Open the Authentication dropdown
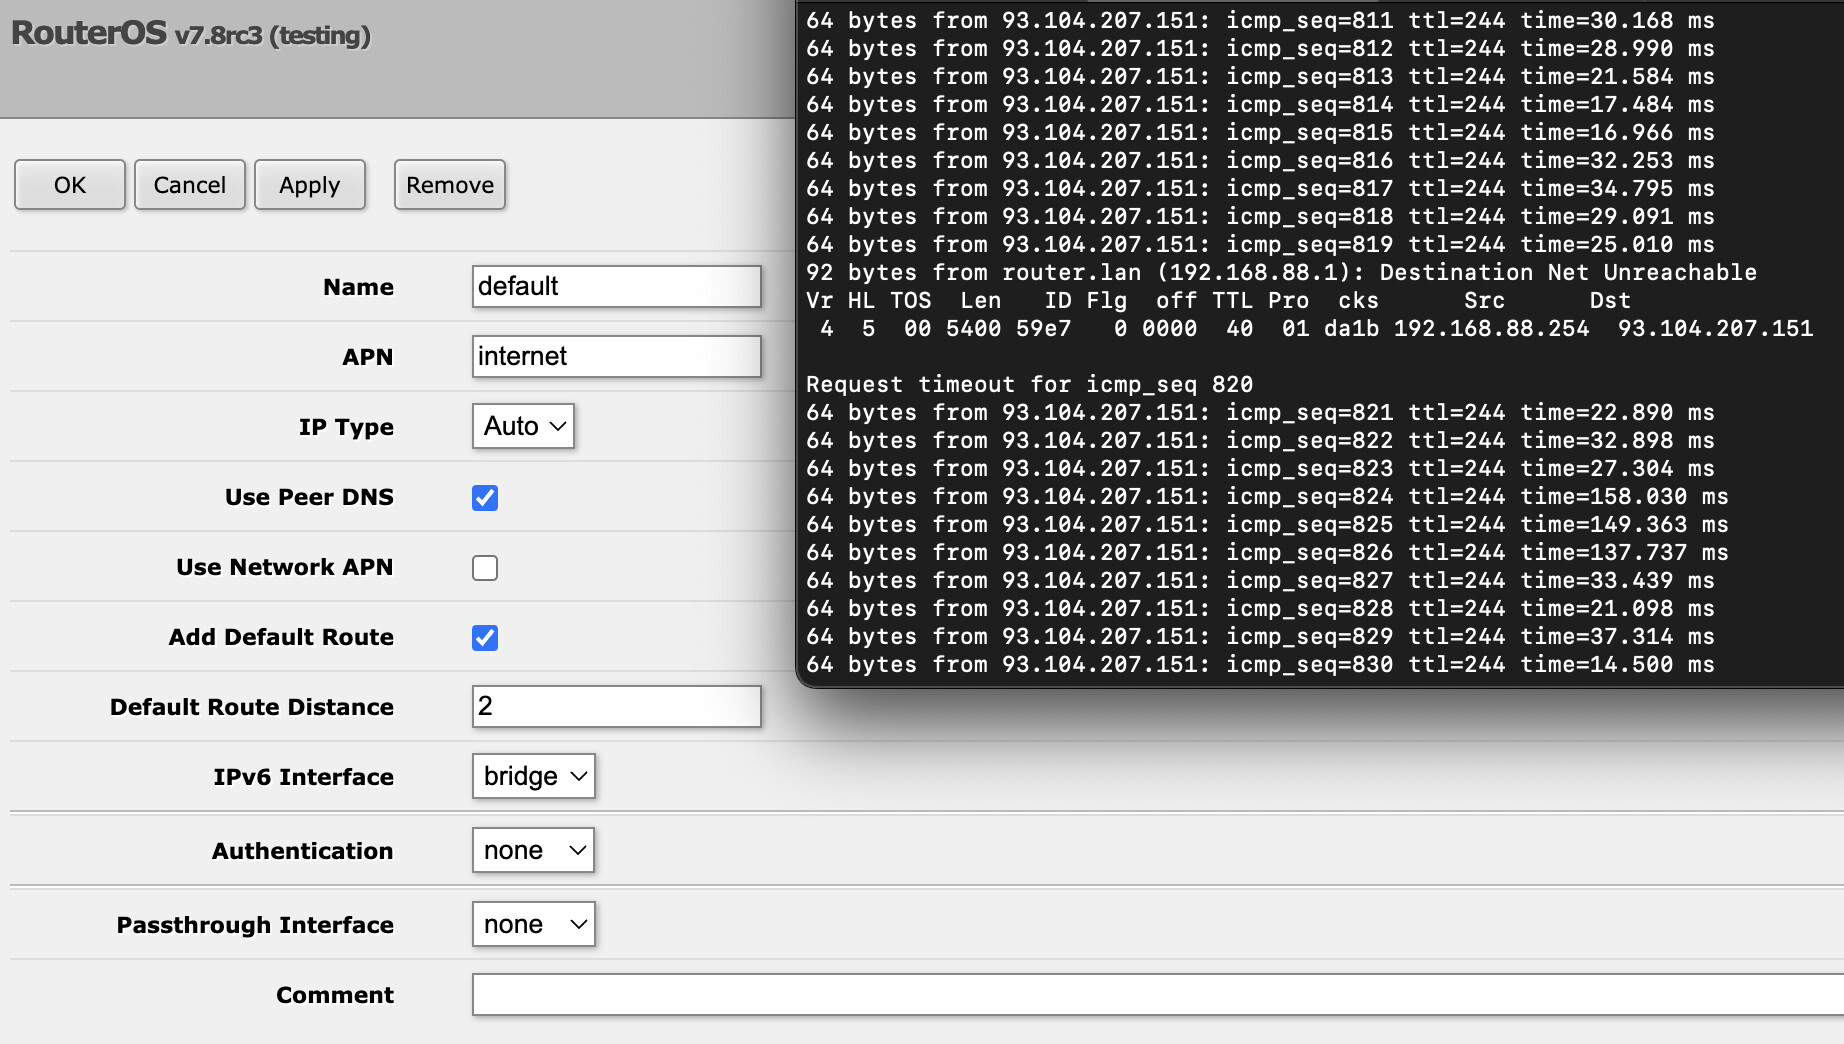The width and height of the screenshot is (1844, 1044). click(x=533, y=850)
